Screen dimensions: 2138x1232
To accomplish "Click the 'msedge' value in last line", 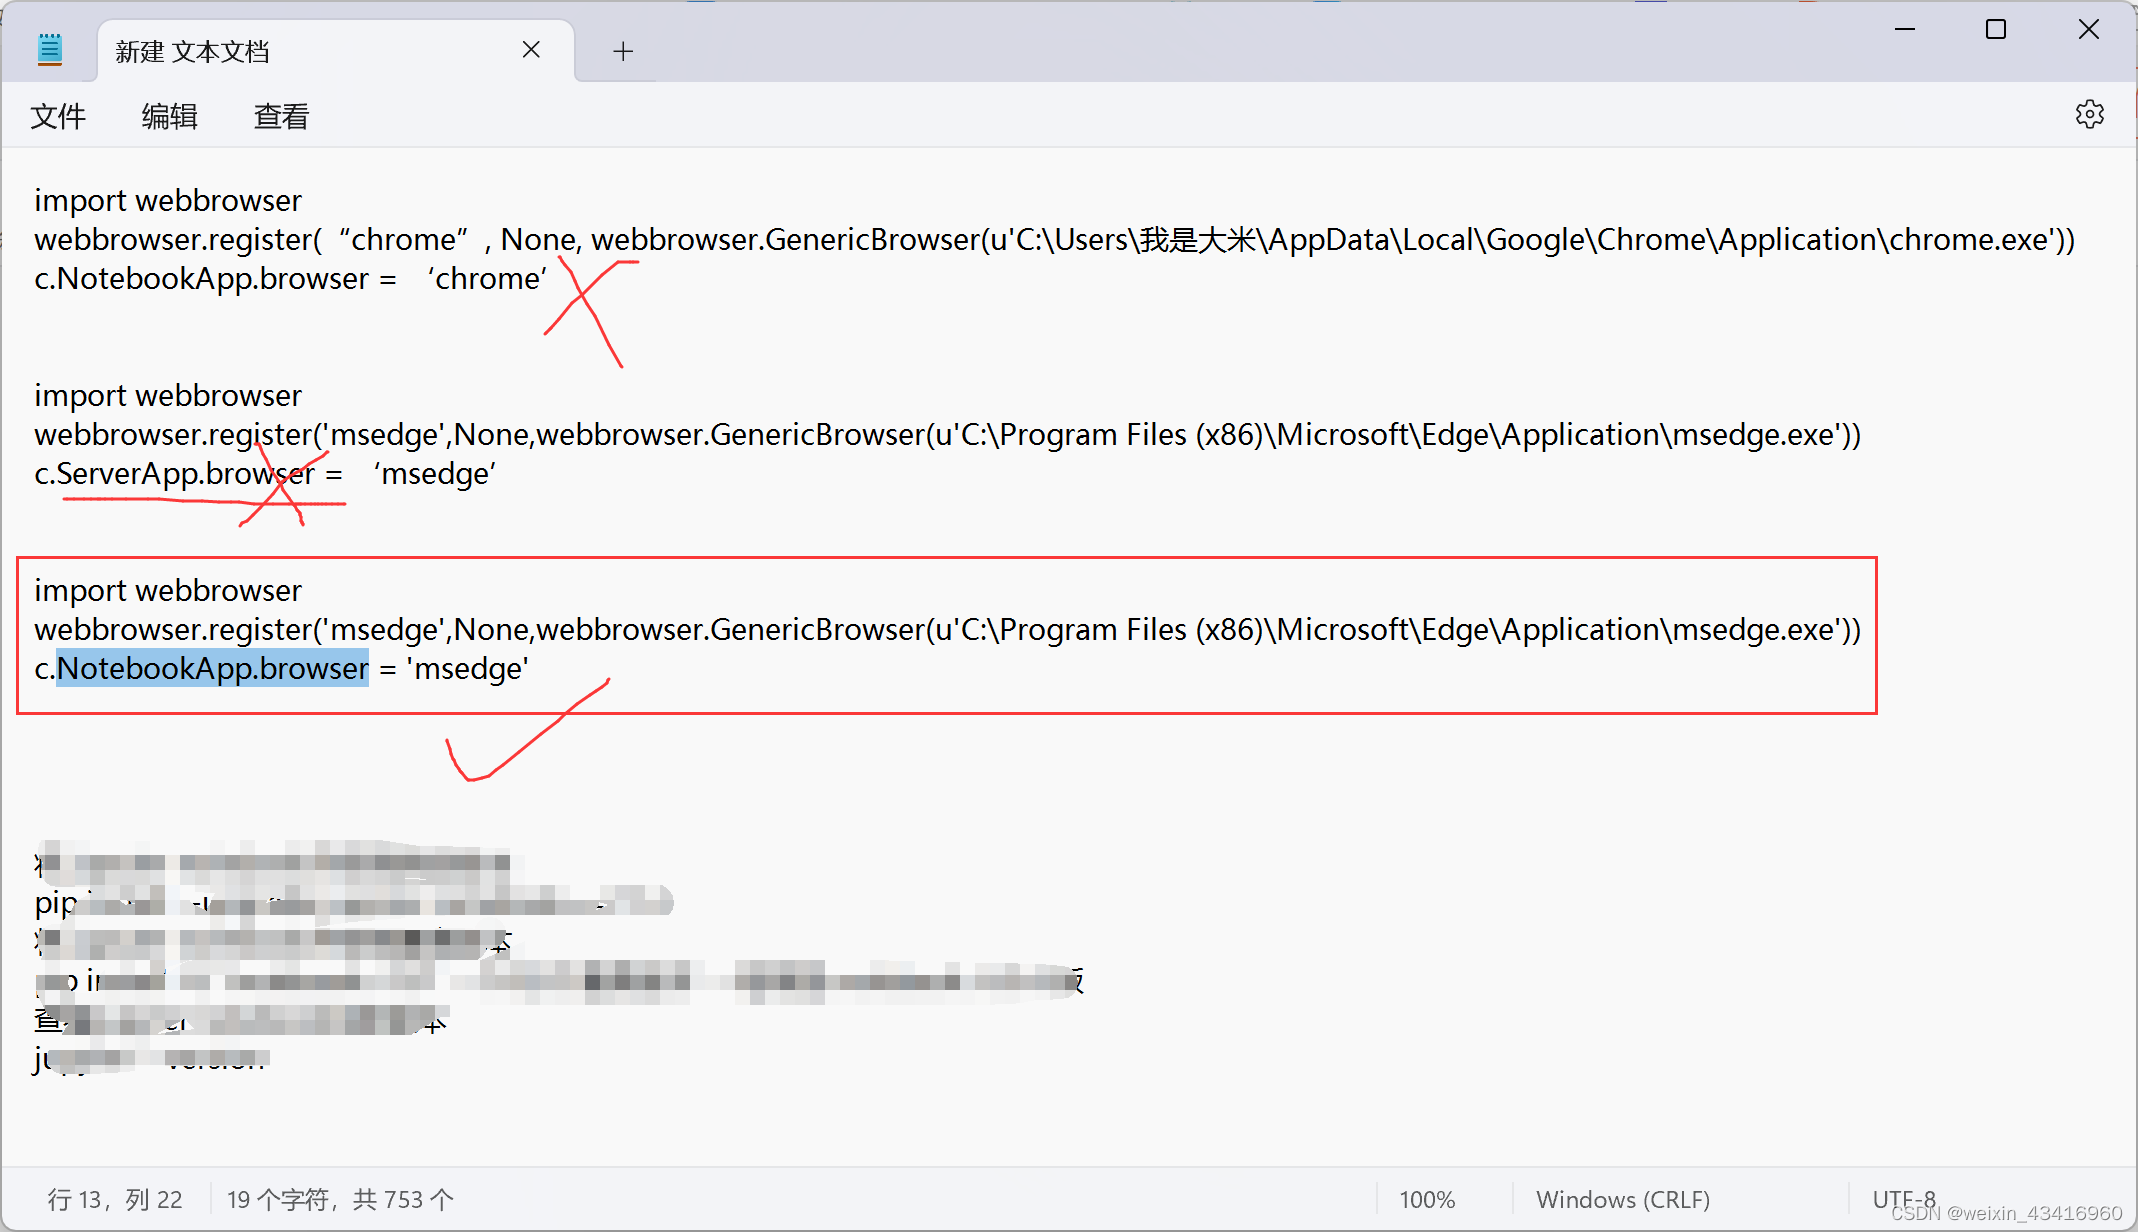I will [468, 668].
